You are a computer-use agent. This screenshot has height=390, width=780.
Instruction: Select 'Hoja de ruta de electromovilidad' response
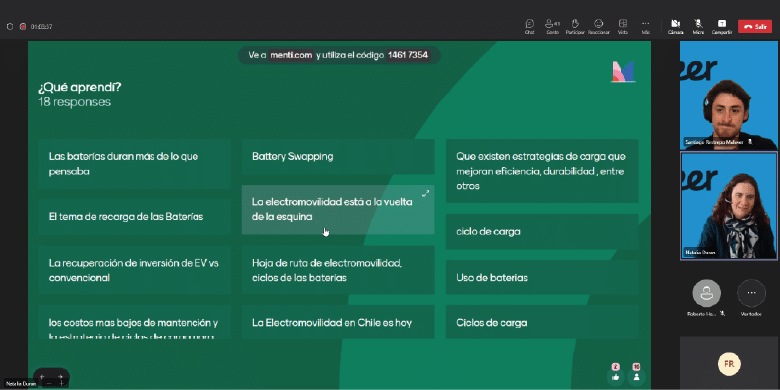pyautogui.click(x=338, y=270)
